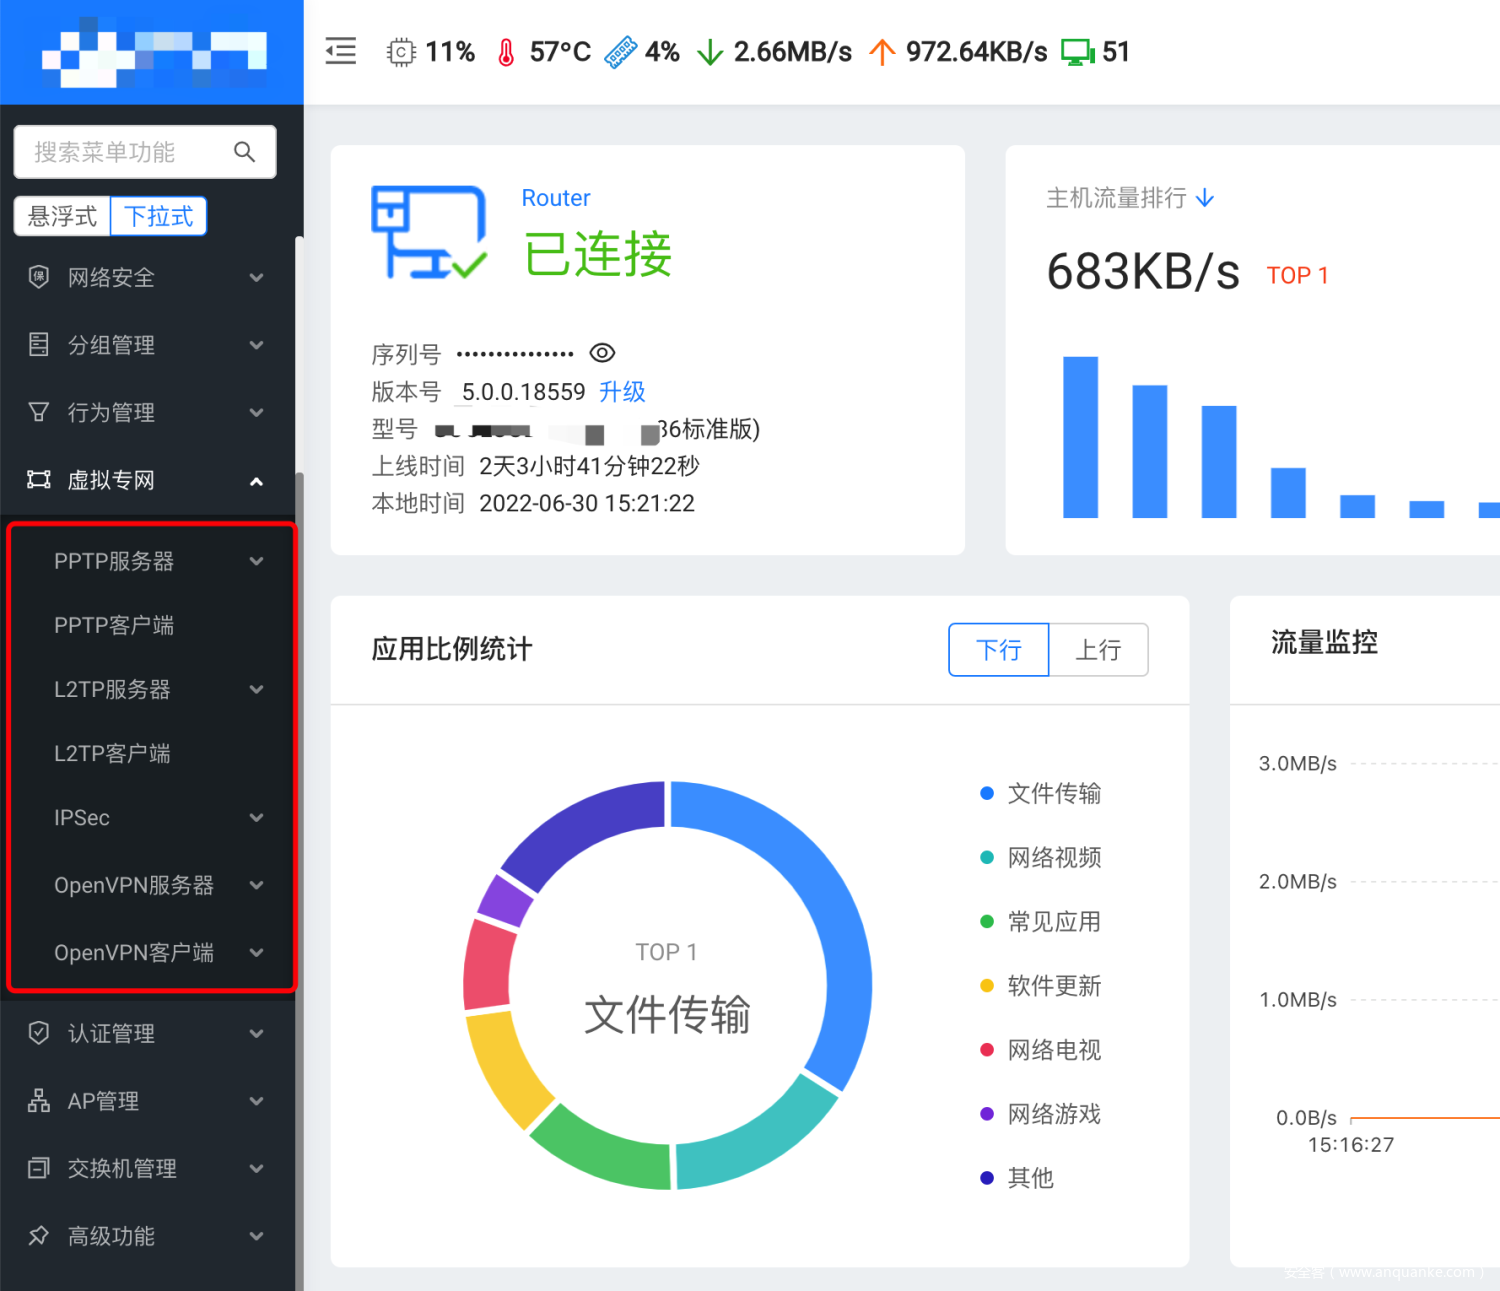This screenshot has height=1291, width=1500.
Task: Click the 认证管理 shield-check icon
Action: tap(39, 1033)
